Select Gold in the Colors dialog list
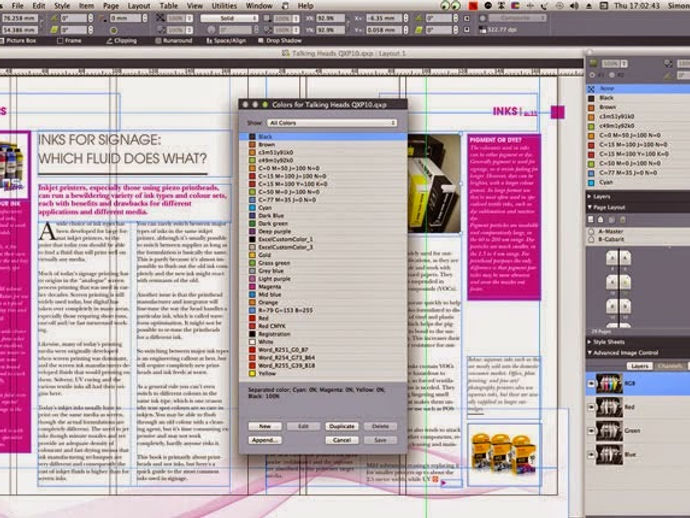This screenshot has width=690, height=518. [323, 255]
